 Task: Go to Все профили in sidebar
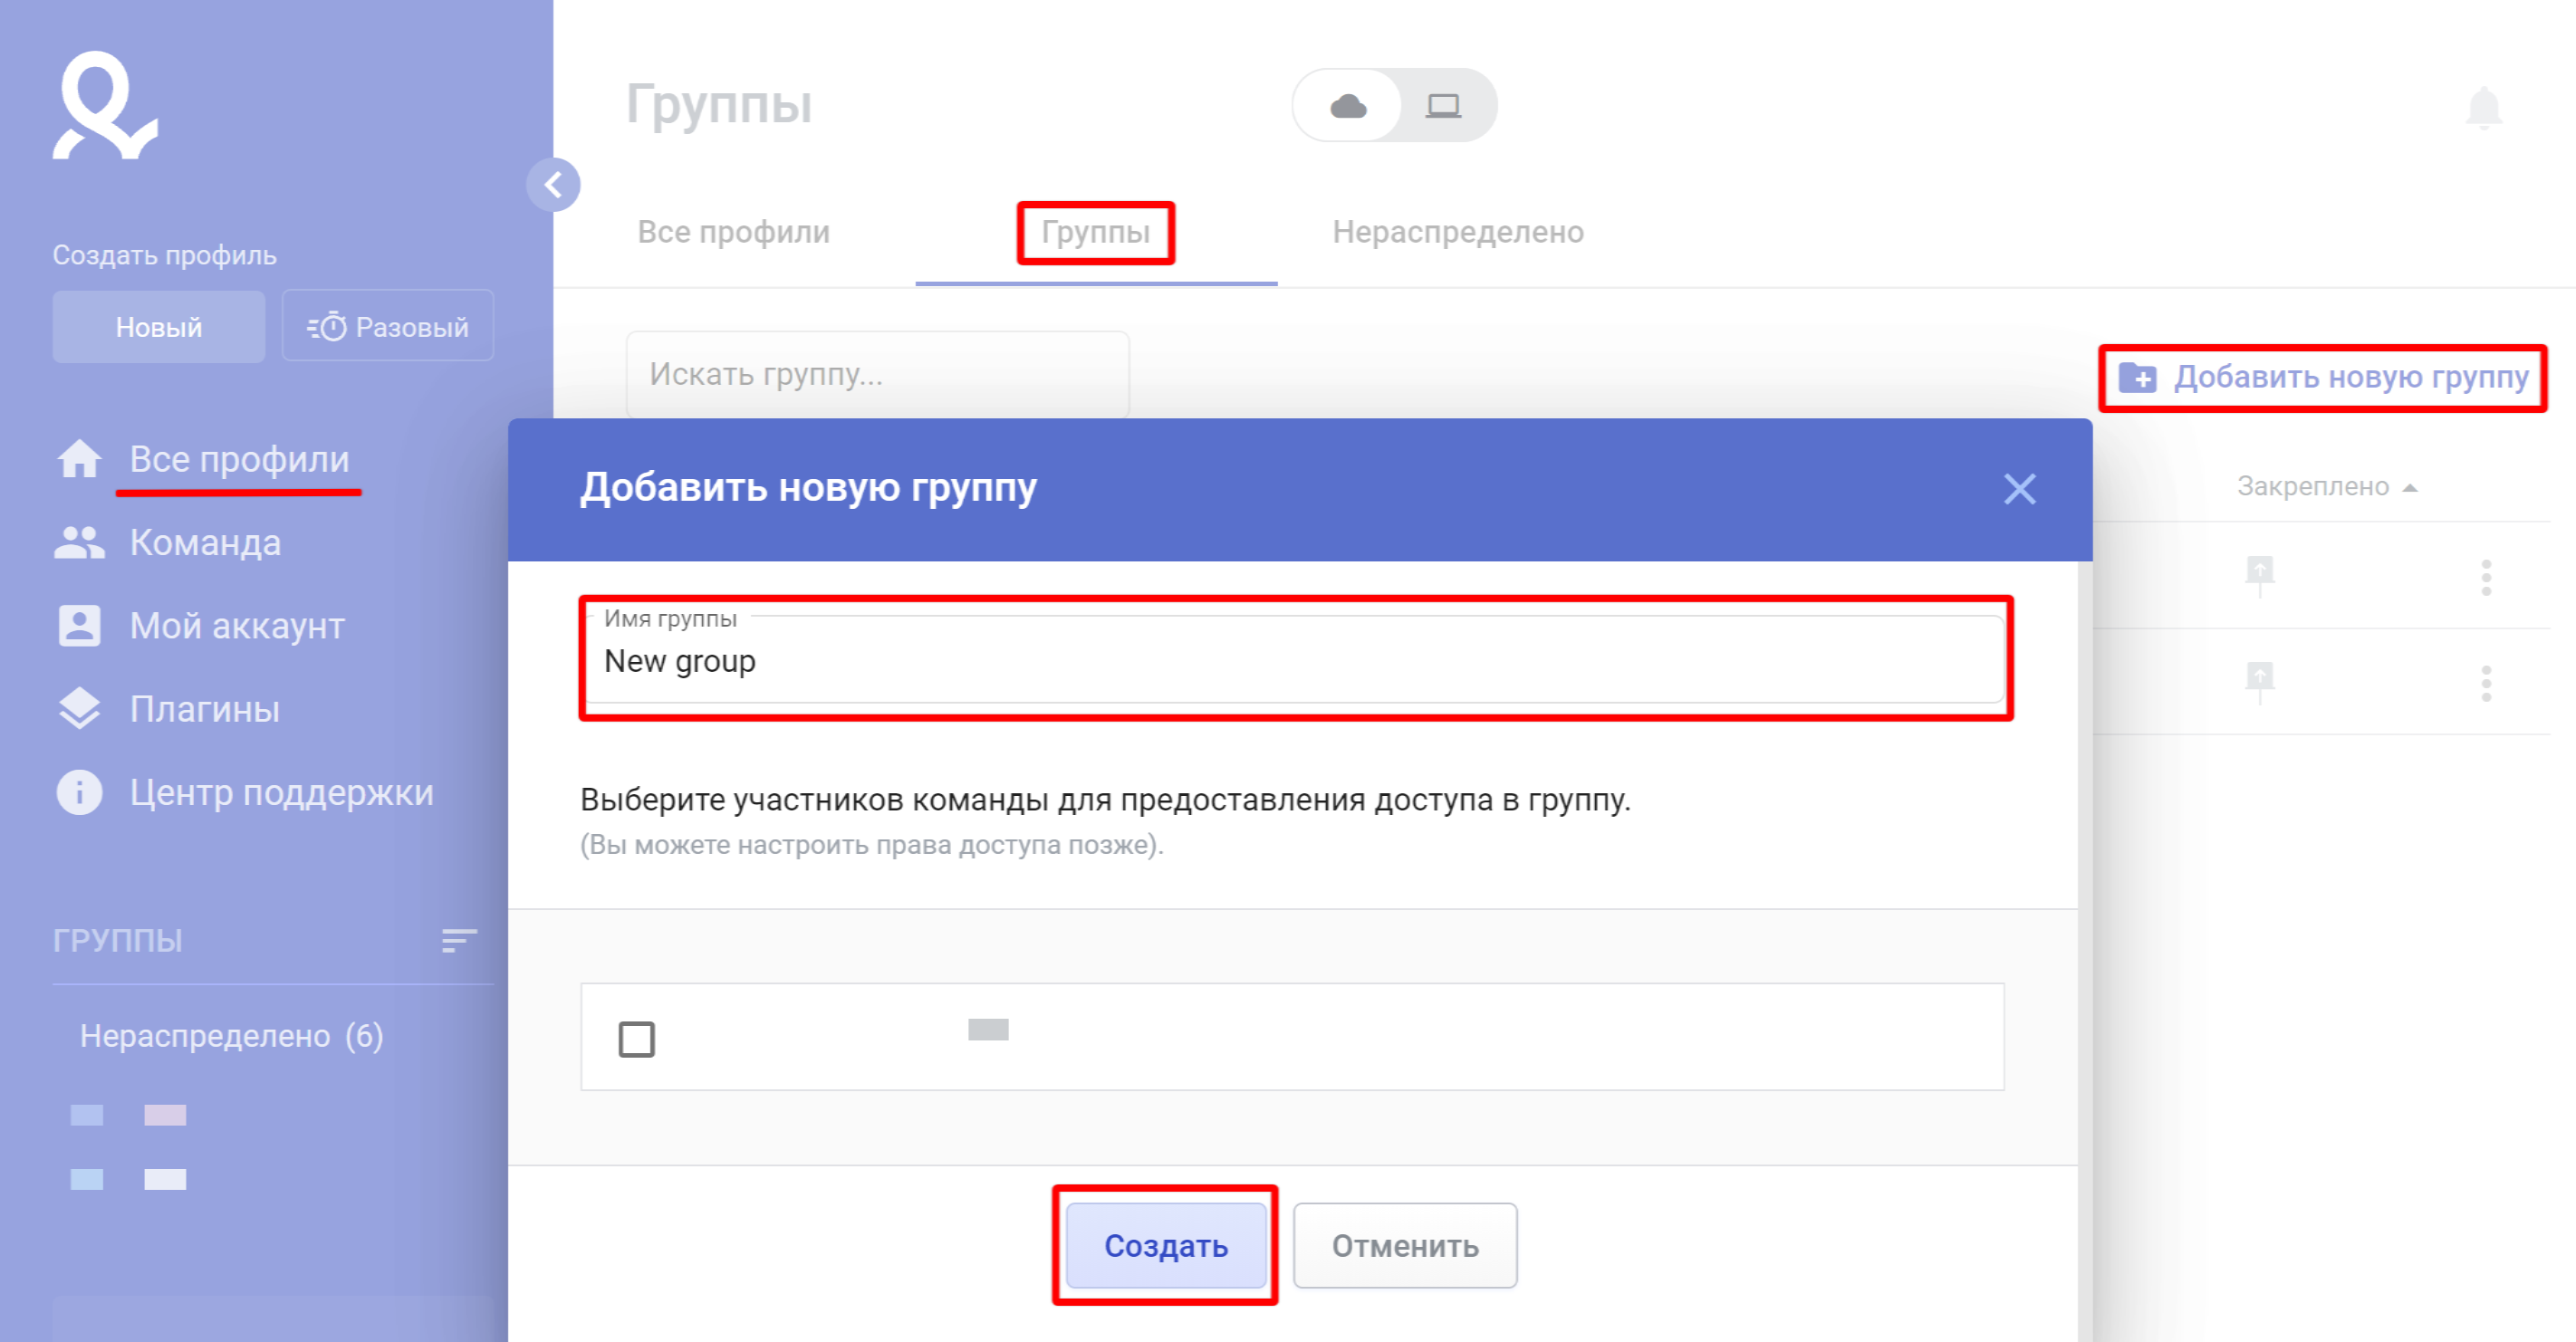tap(239, 459)
